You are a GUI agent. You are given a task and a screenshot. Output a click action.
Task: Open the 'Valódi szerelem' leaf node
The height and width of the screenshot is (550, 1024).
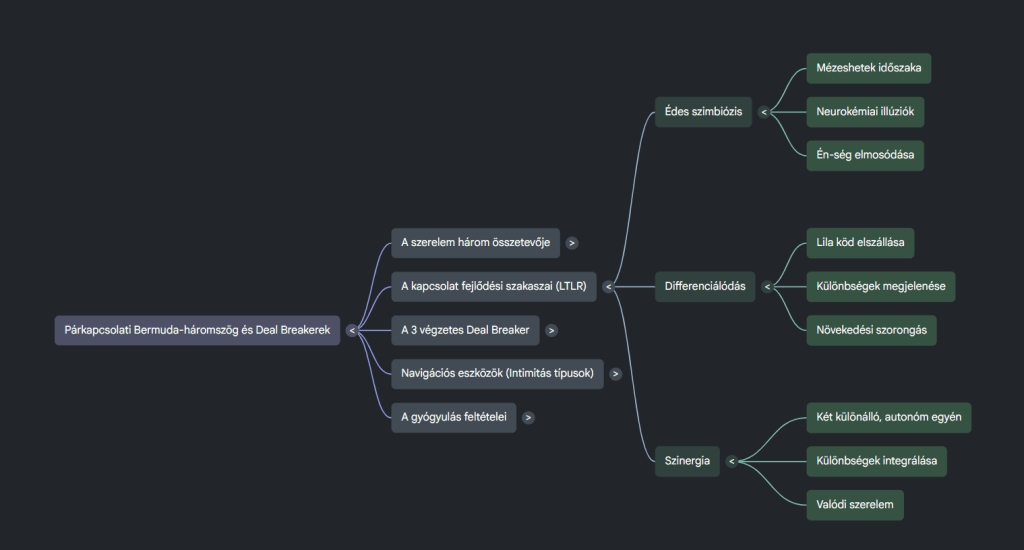[x=854, y=504]
